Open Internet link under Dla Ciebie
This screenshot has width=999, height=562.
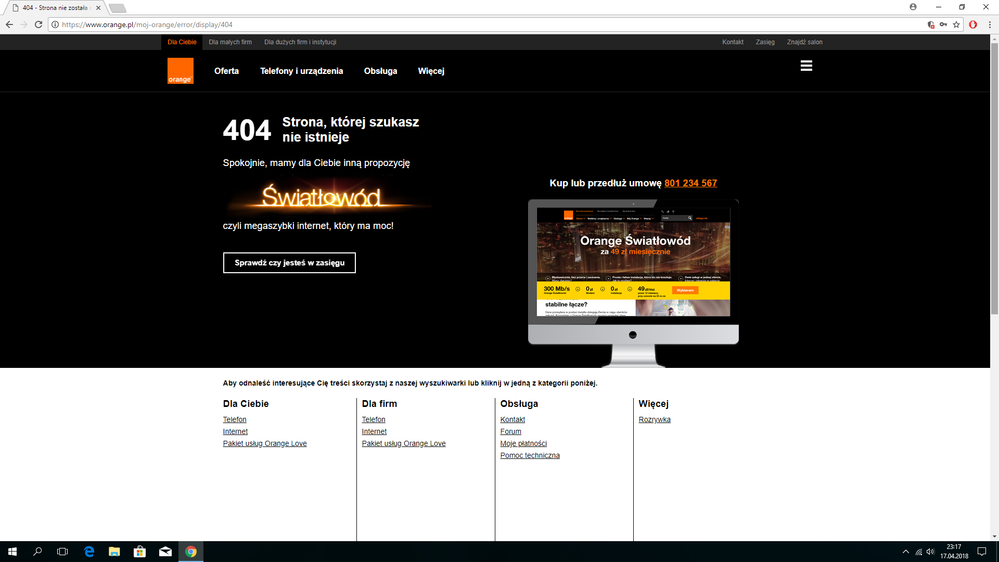(235, 431)
